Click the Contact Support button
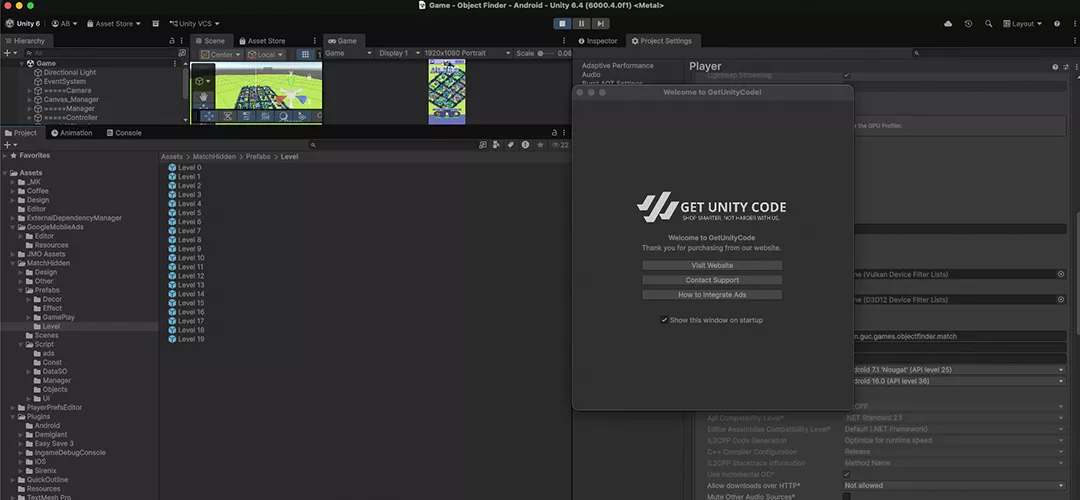 [x=712, y=280]
